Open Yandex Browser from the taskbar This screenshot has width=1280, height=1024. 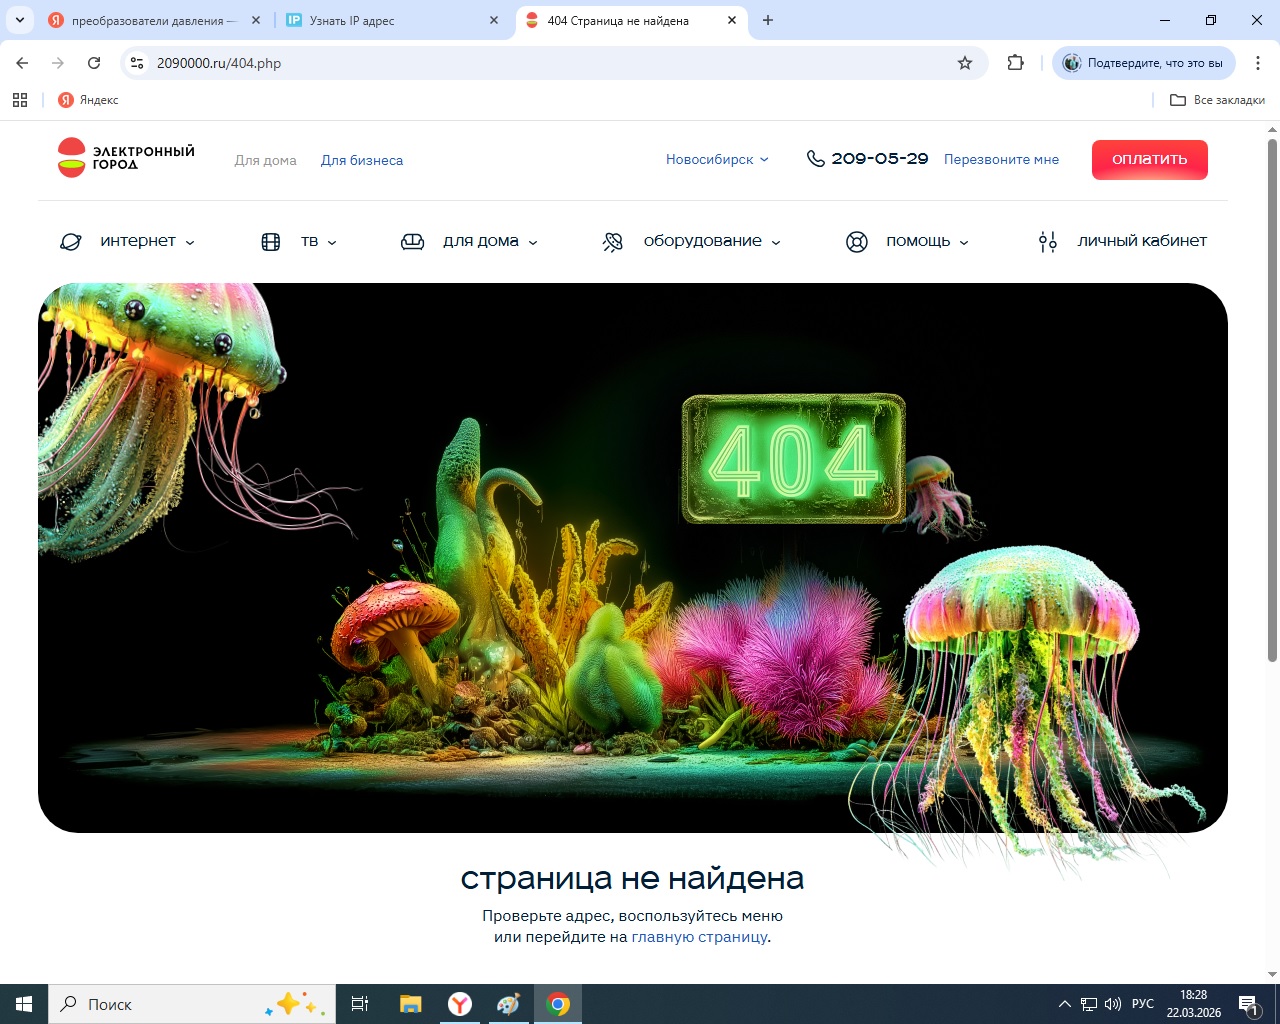(x=460, y=1004)
